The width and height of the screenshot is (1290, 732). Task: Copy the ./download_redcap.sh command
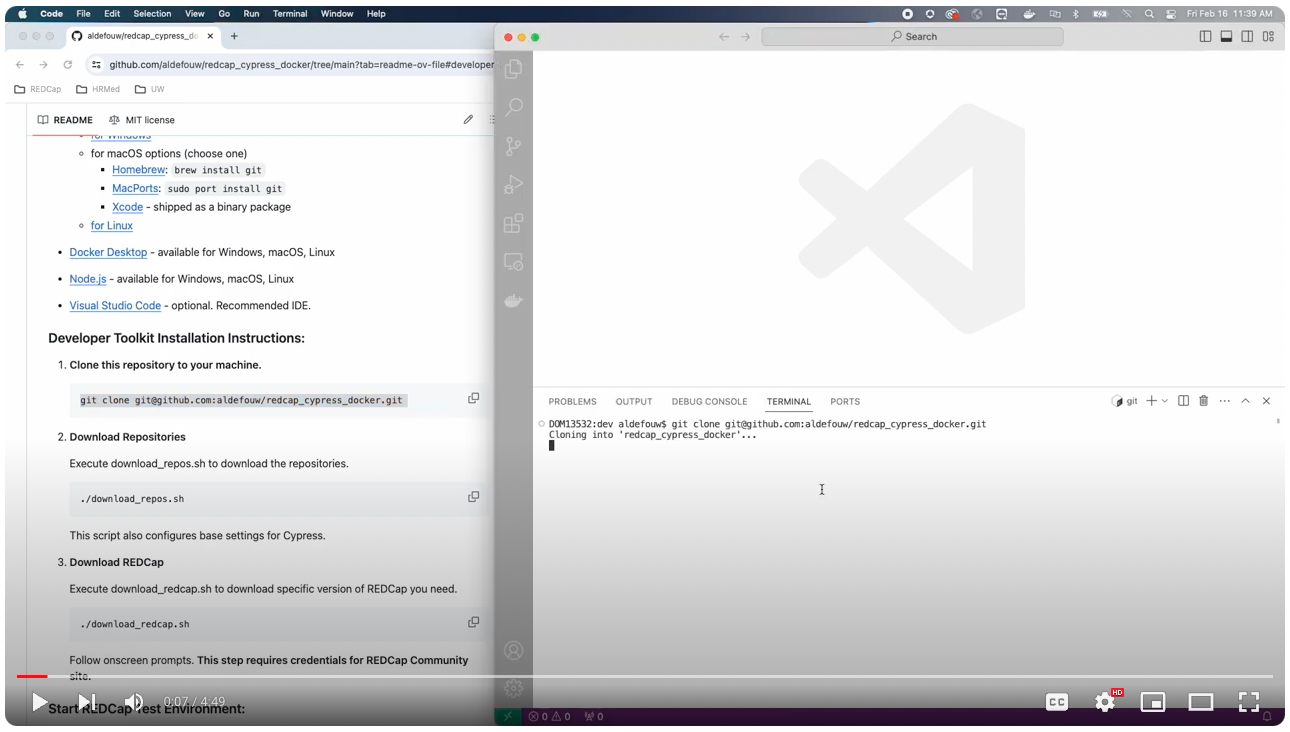(474, 622)
